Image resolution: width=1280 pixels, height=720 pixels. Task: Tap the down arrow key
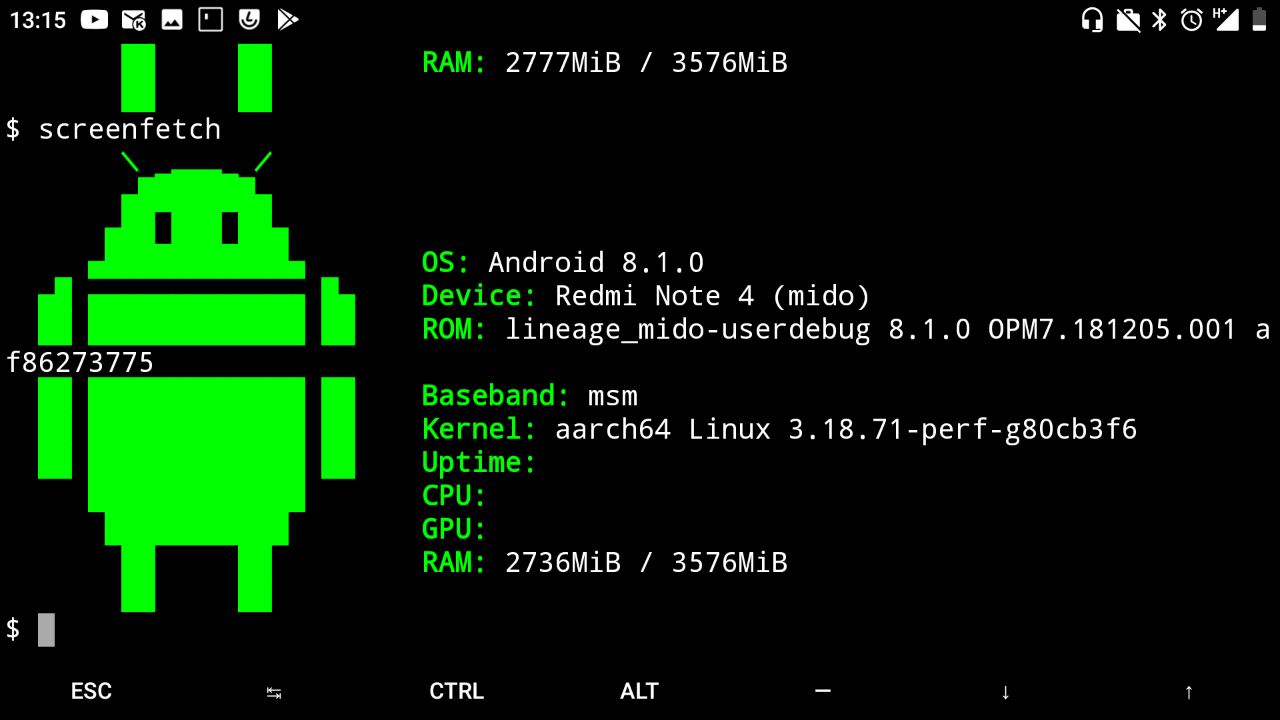point(1005,692)
